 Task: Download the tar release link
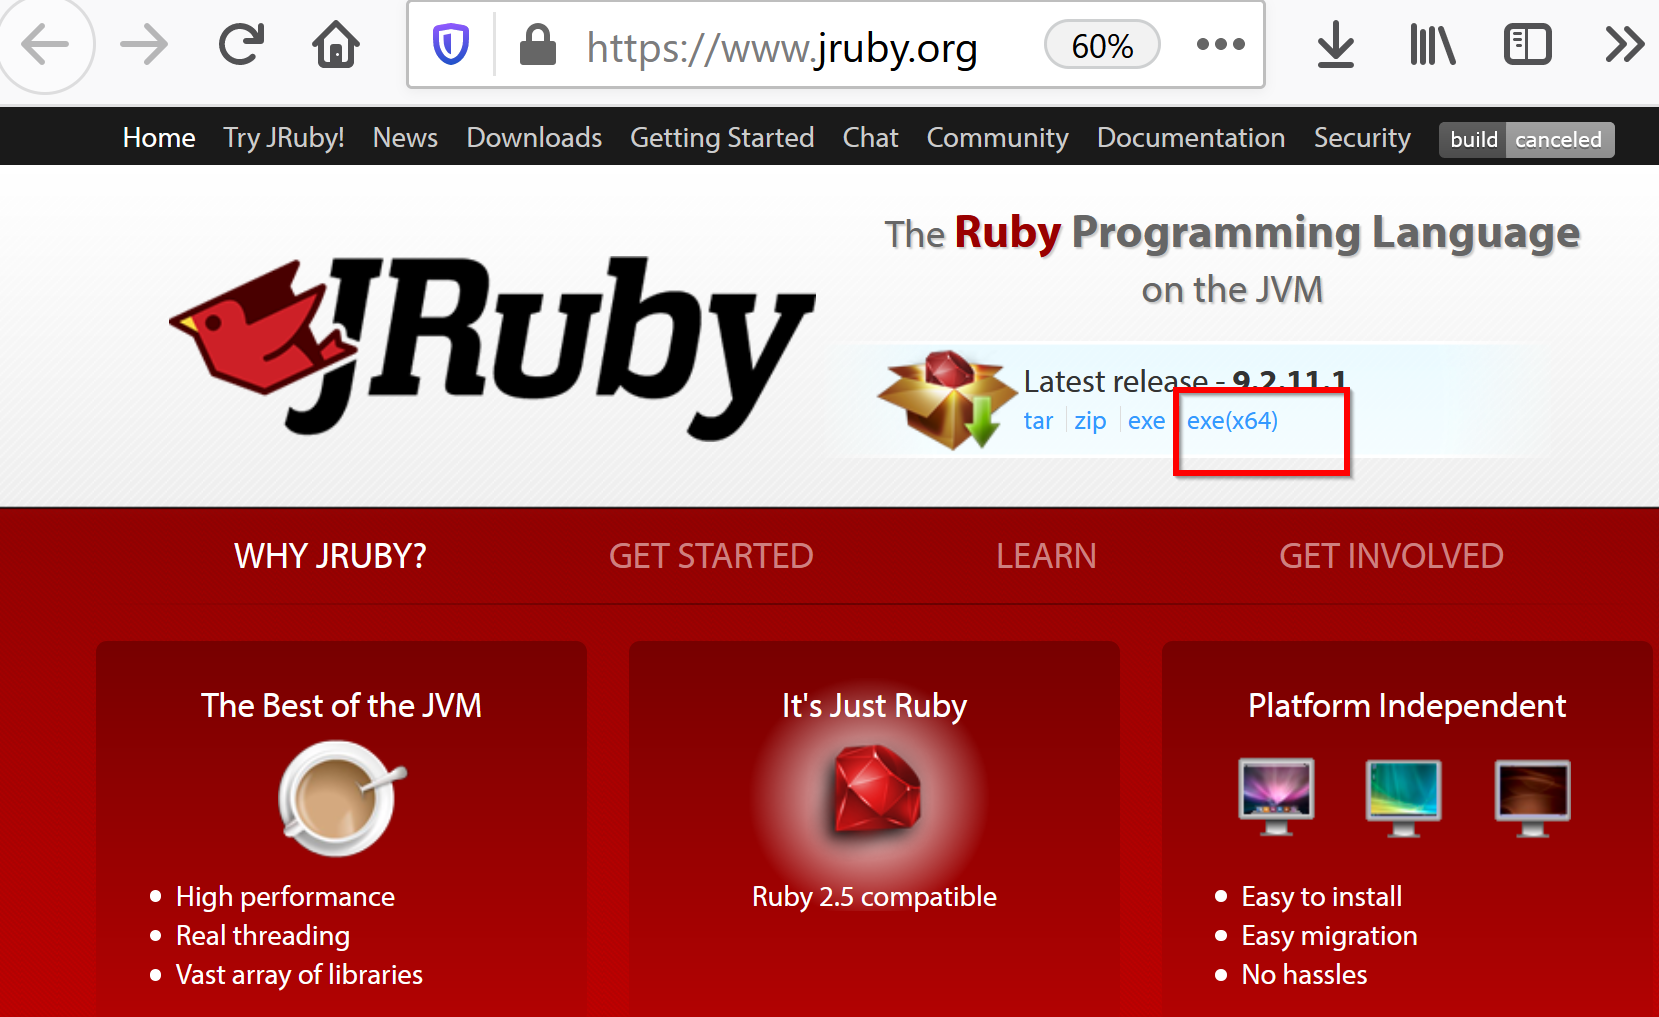coord(1038,421)
